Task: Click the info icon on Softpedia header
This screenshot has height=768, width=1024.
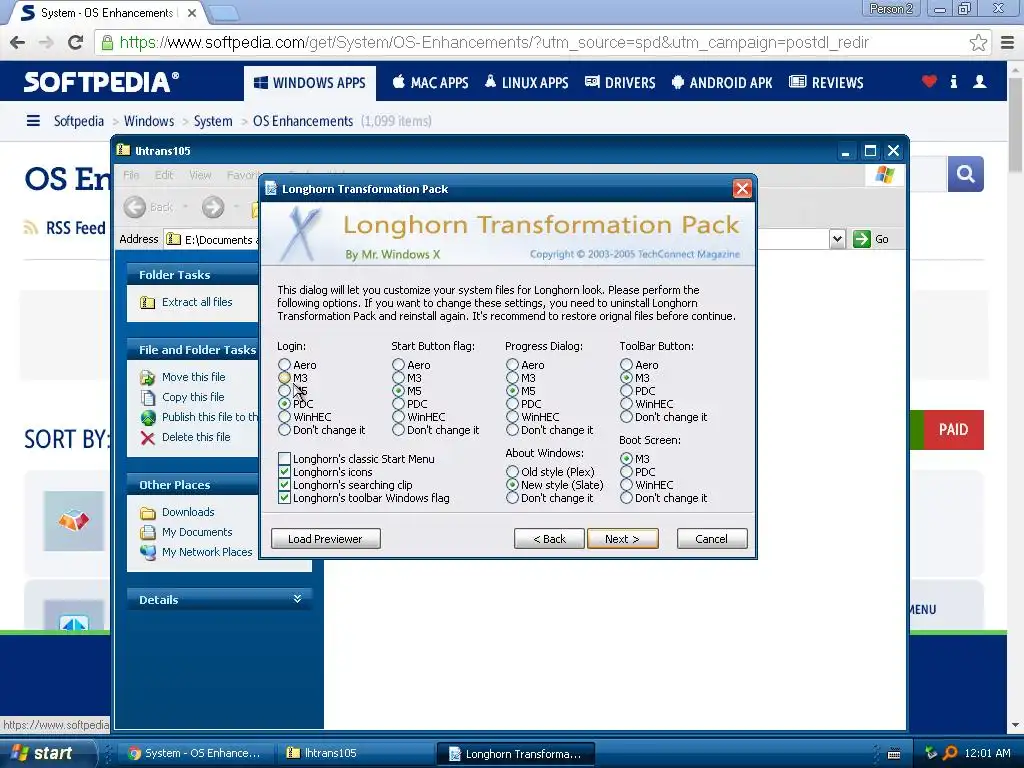Action: (953, 82)
